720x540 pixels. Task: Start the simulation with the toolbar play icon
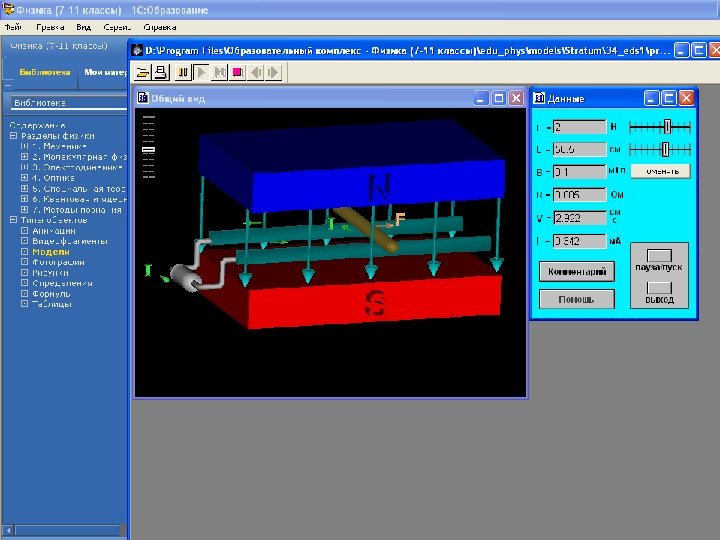[x=201, y=73]
